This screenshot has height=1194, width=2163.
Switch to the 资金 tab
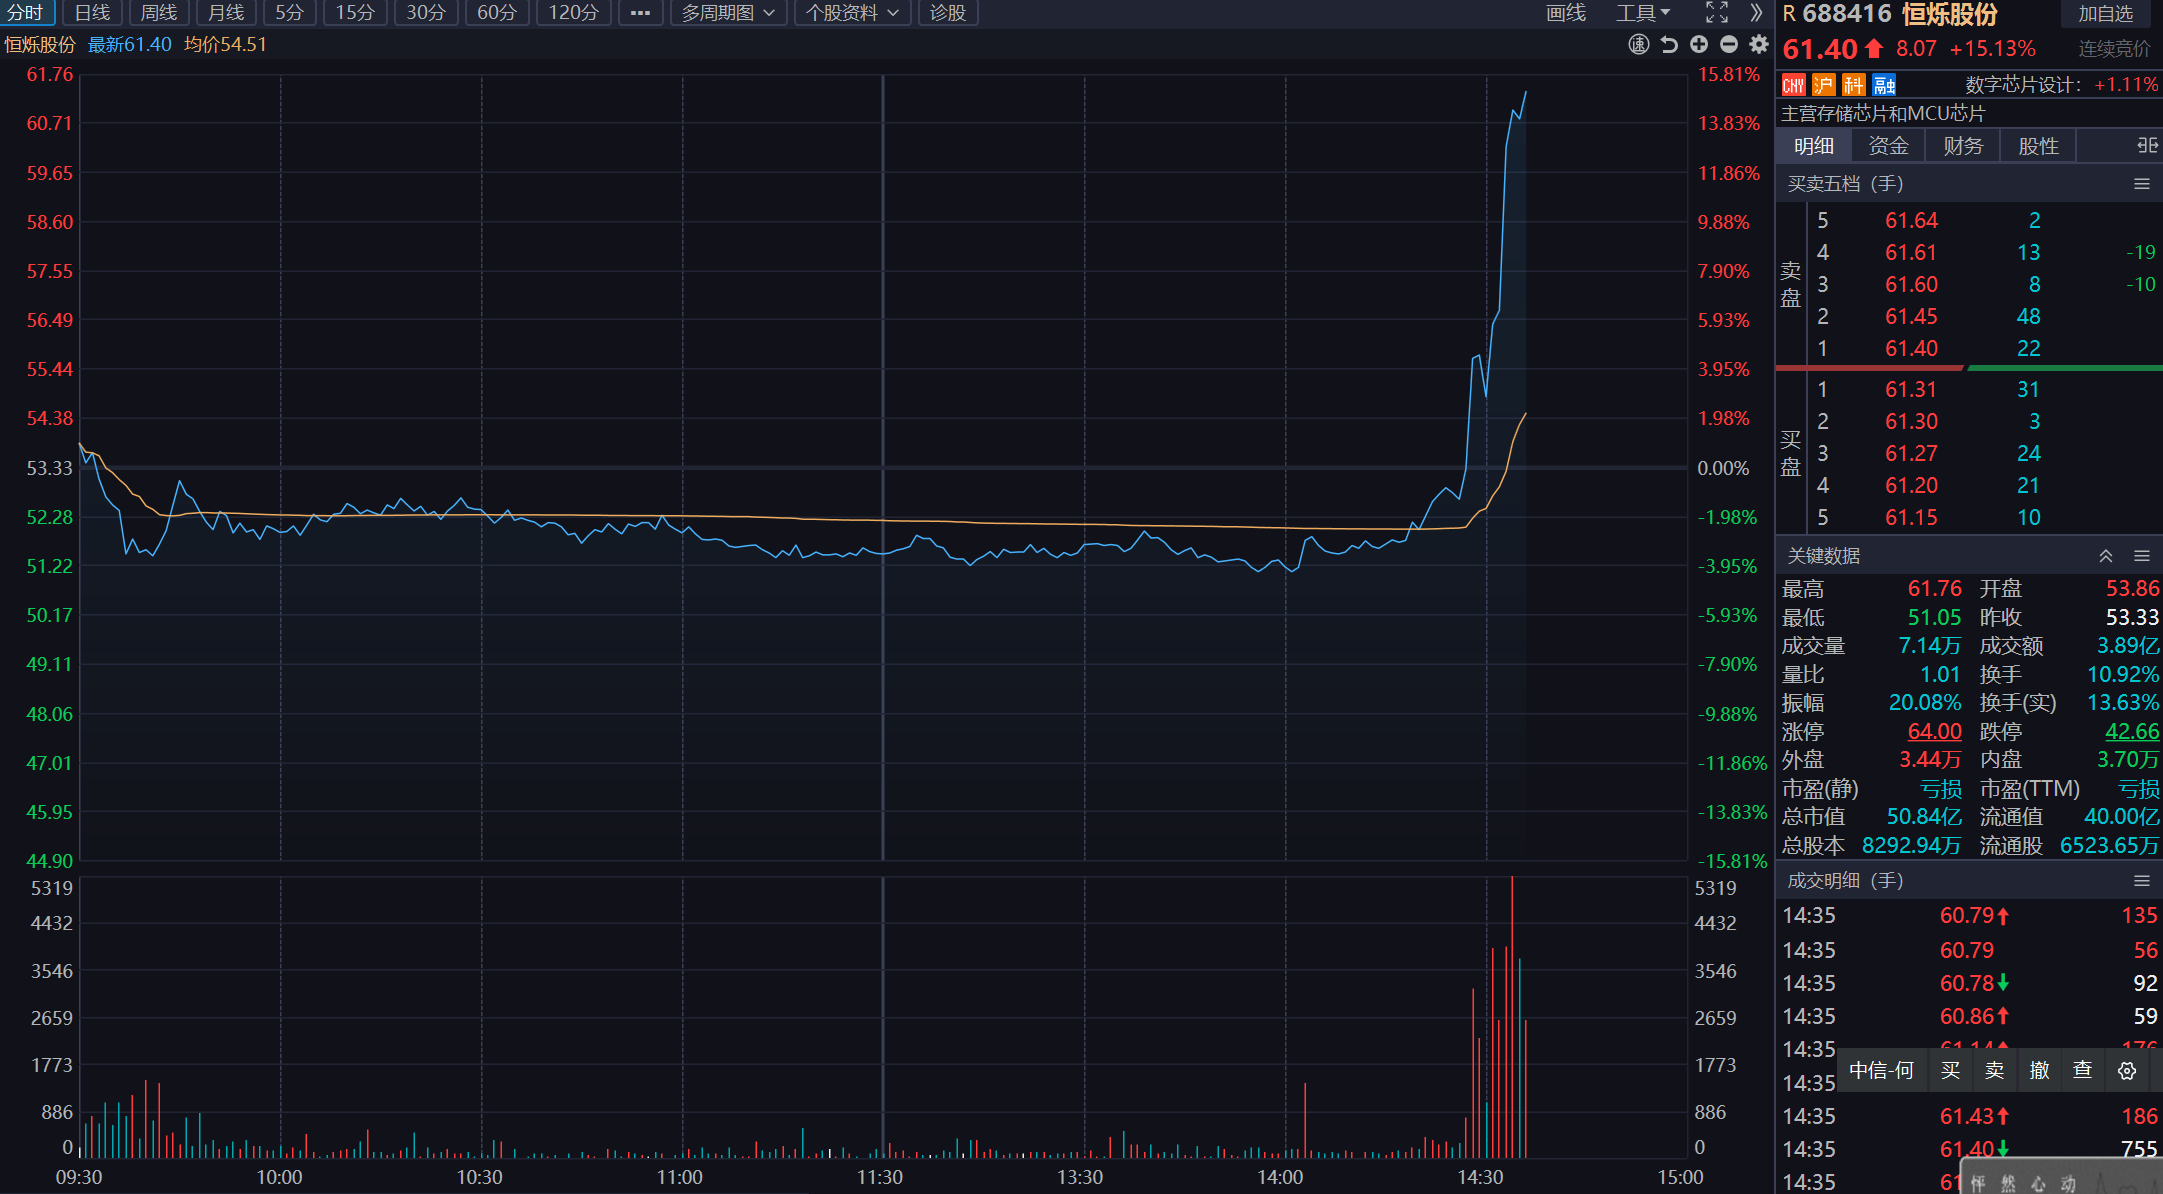click(1888, 146)
